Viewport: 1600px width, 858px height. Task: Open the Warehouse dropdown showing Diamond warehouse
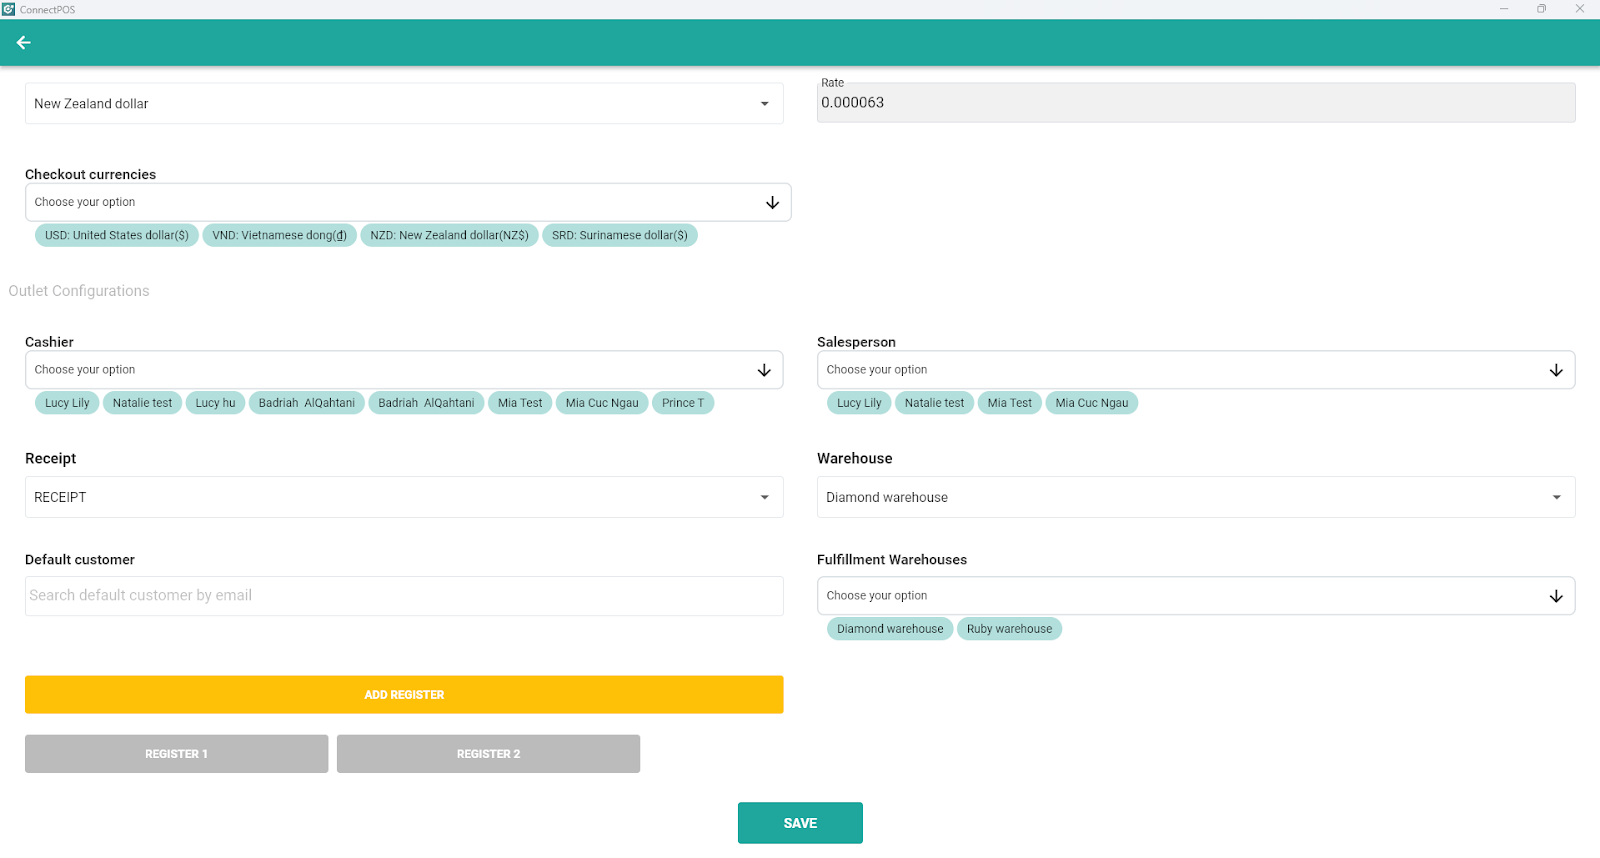(x=1196, y=497)
